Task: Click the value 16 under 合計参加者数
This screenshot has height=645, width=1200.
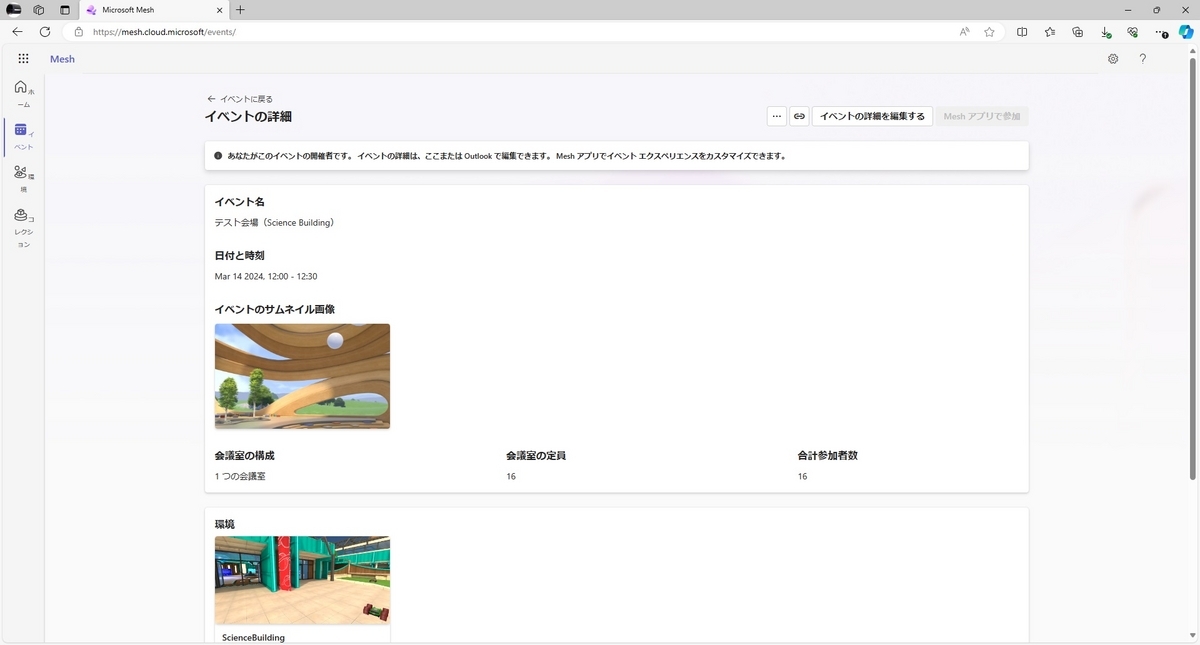Action: (x=802, y=476)
